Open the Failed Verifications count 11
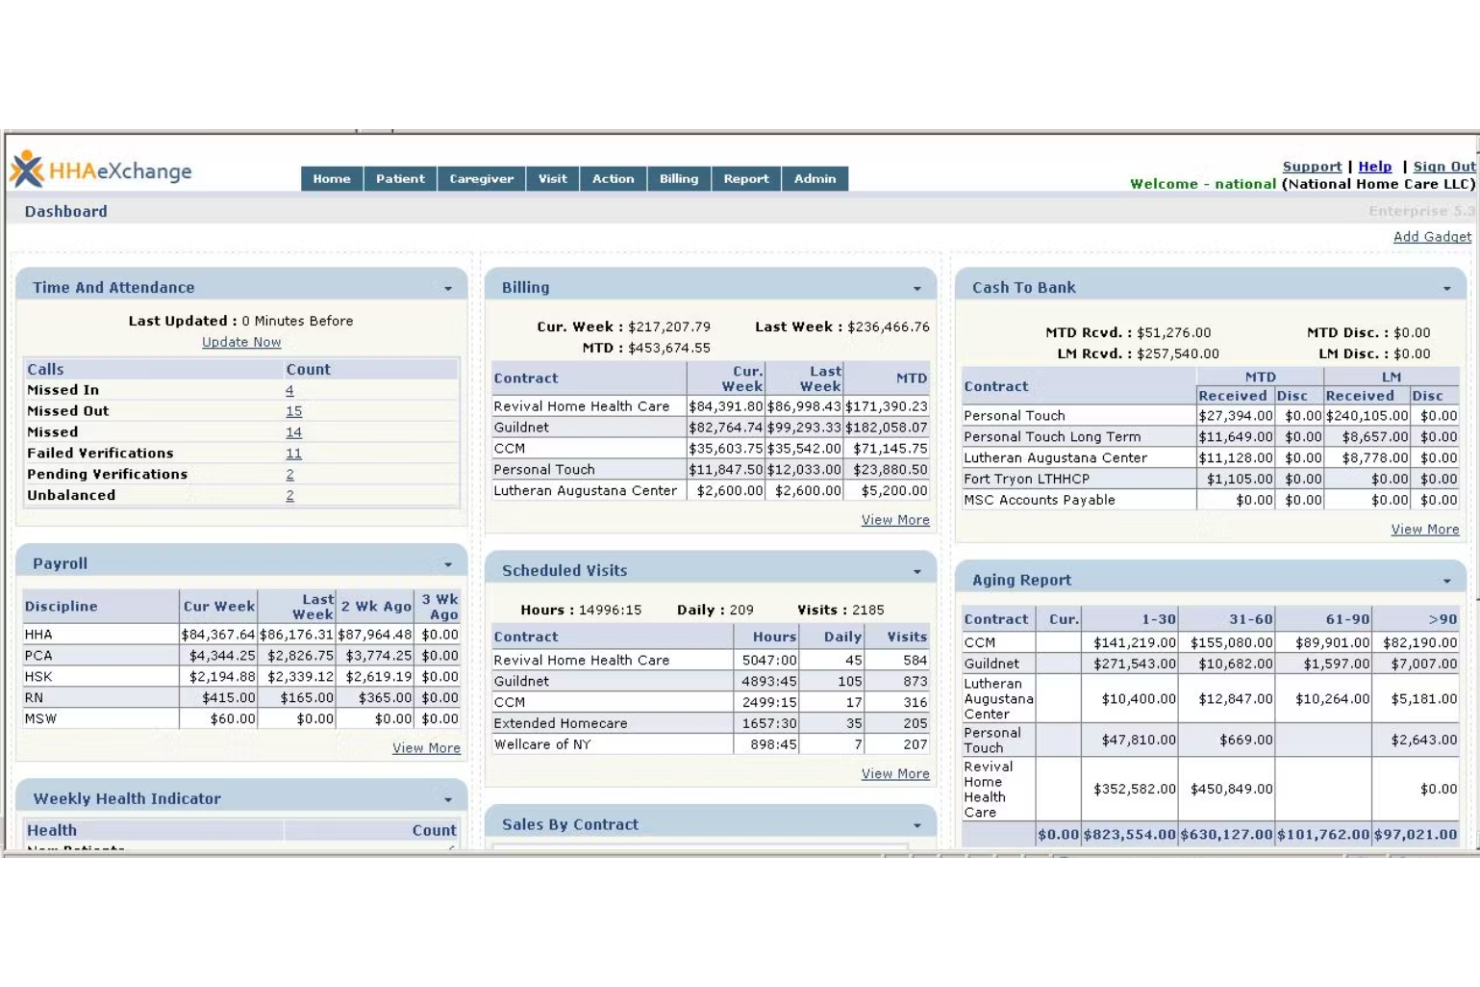 pos(294,454)
